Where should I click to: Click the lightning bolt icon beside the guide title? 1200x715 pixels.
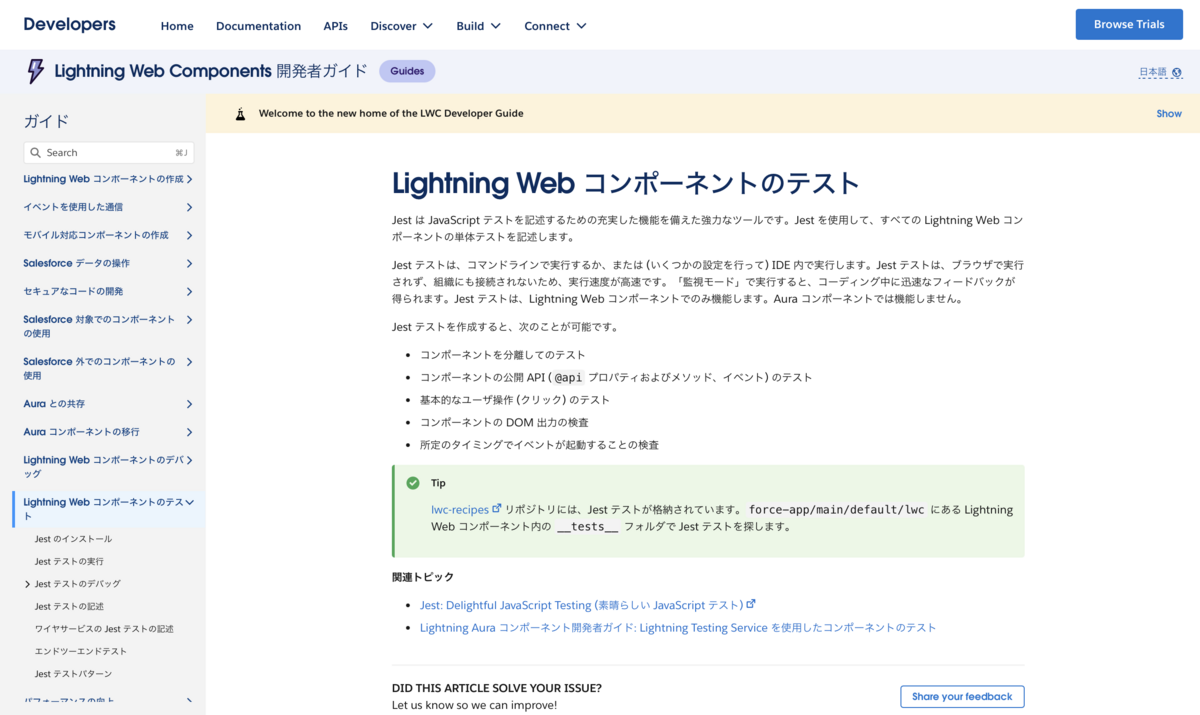point(36,71)
